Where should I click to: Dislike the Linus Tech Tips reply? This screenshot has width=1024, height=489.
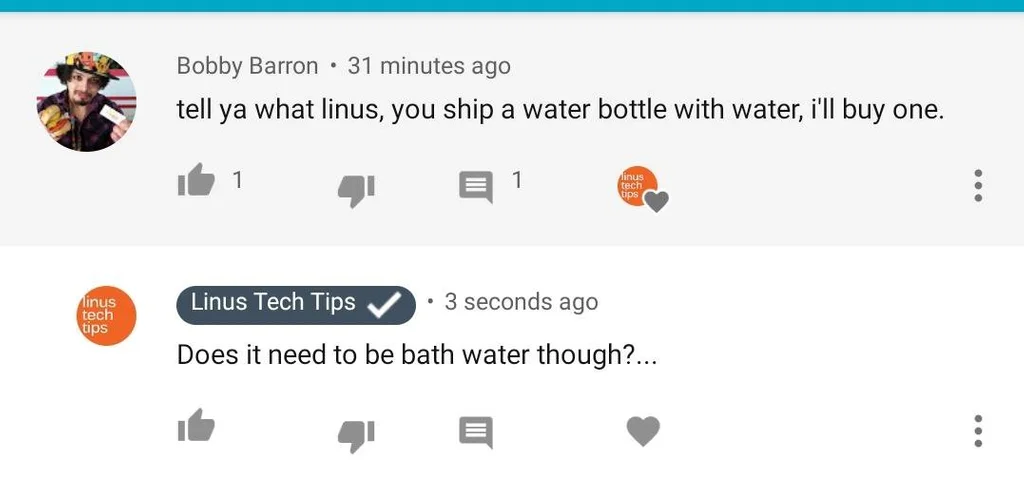pos(356,434)
